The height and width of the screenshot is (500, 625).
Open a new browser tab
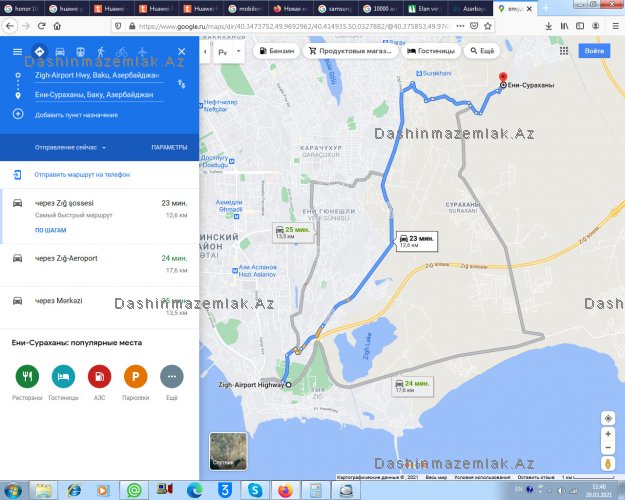546,8
